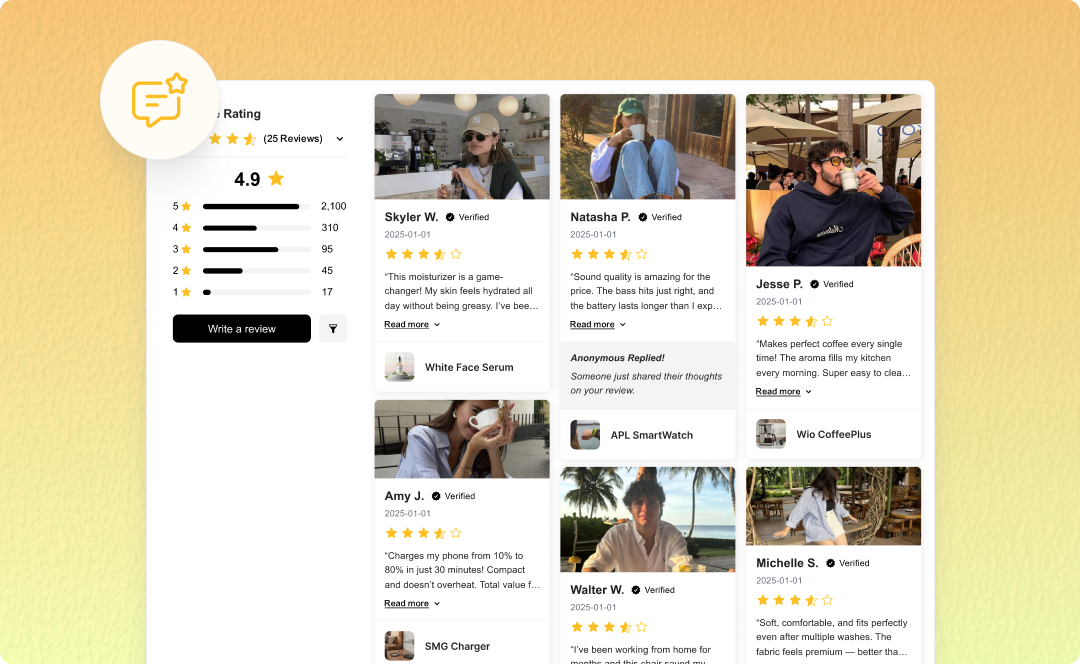Select the empty fifth star on Amy J.'s rating
Image resolution: width=1080 pixels, height=664 pixels.
[x=456, y=533]
